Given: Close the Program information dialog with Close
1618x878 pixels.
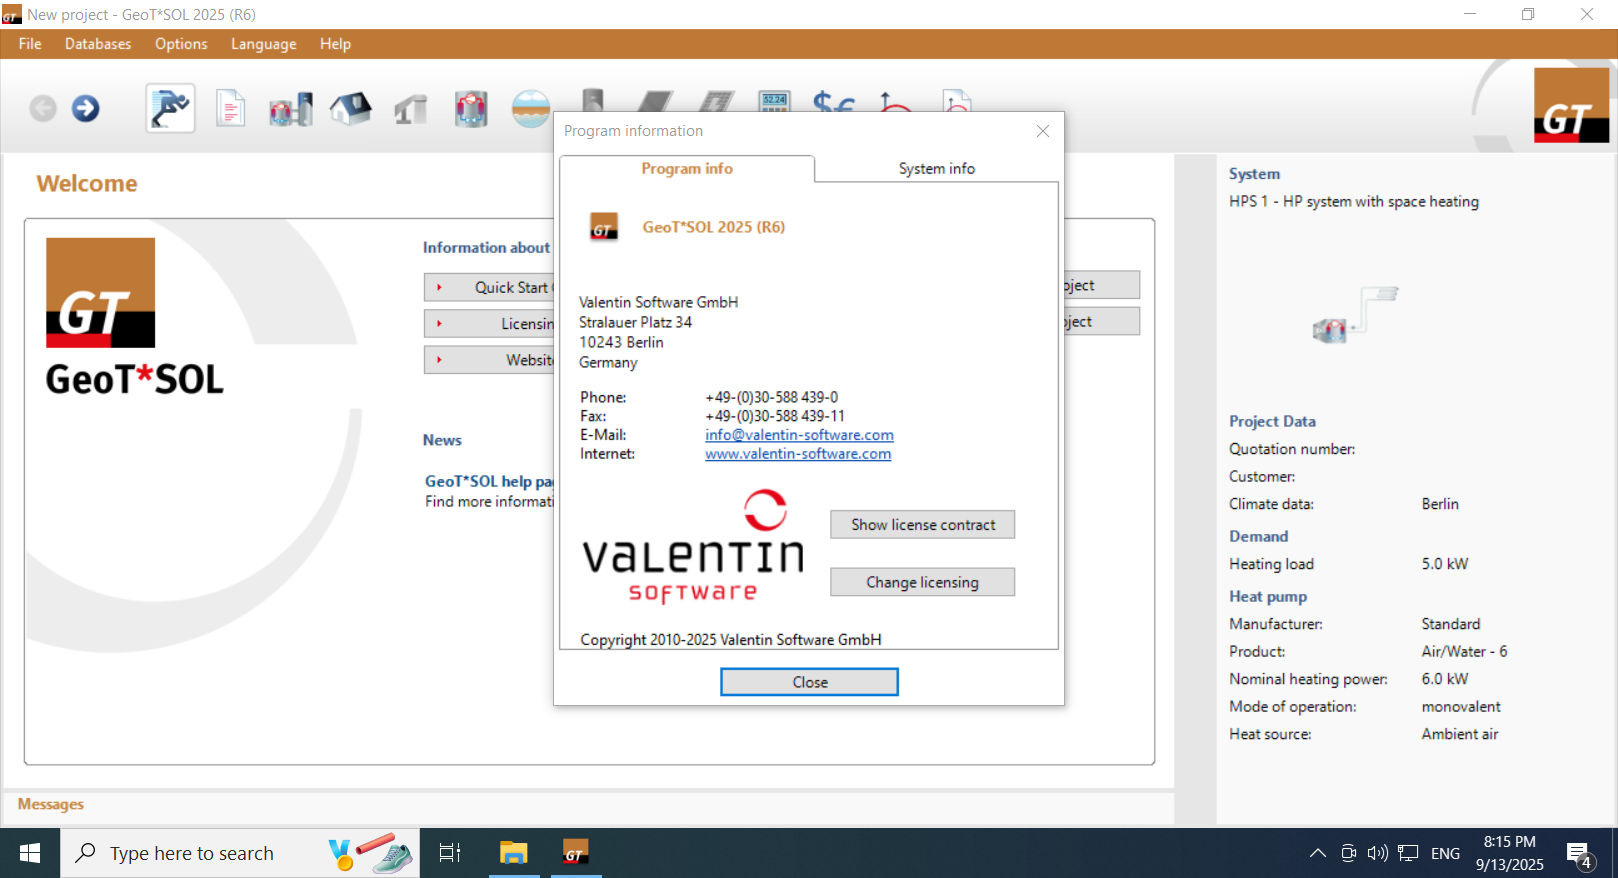Looking at the screenshot, I should pos(809,682).
